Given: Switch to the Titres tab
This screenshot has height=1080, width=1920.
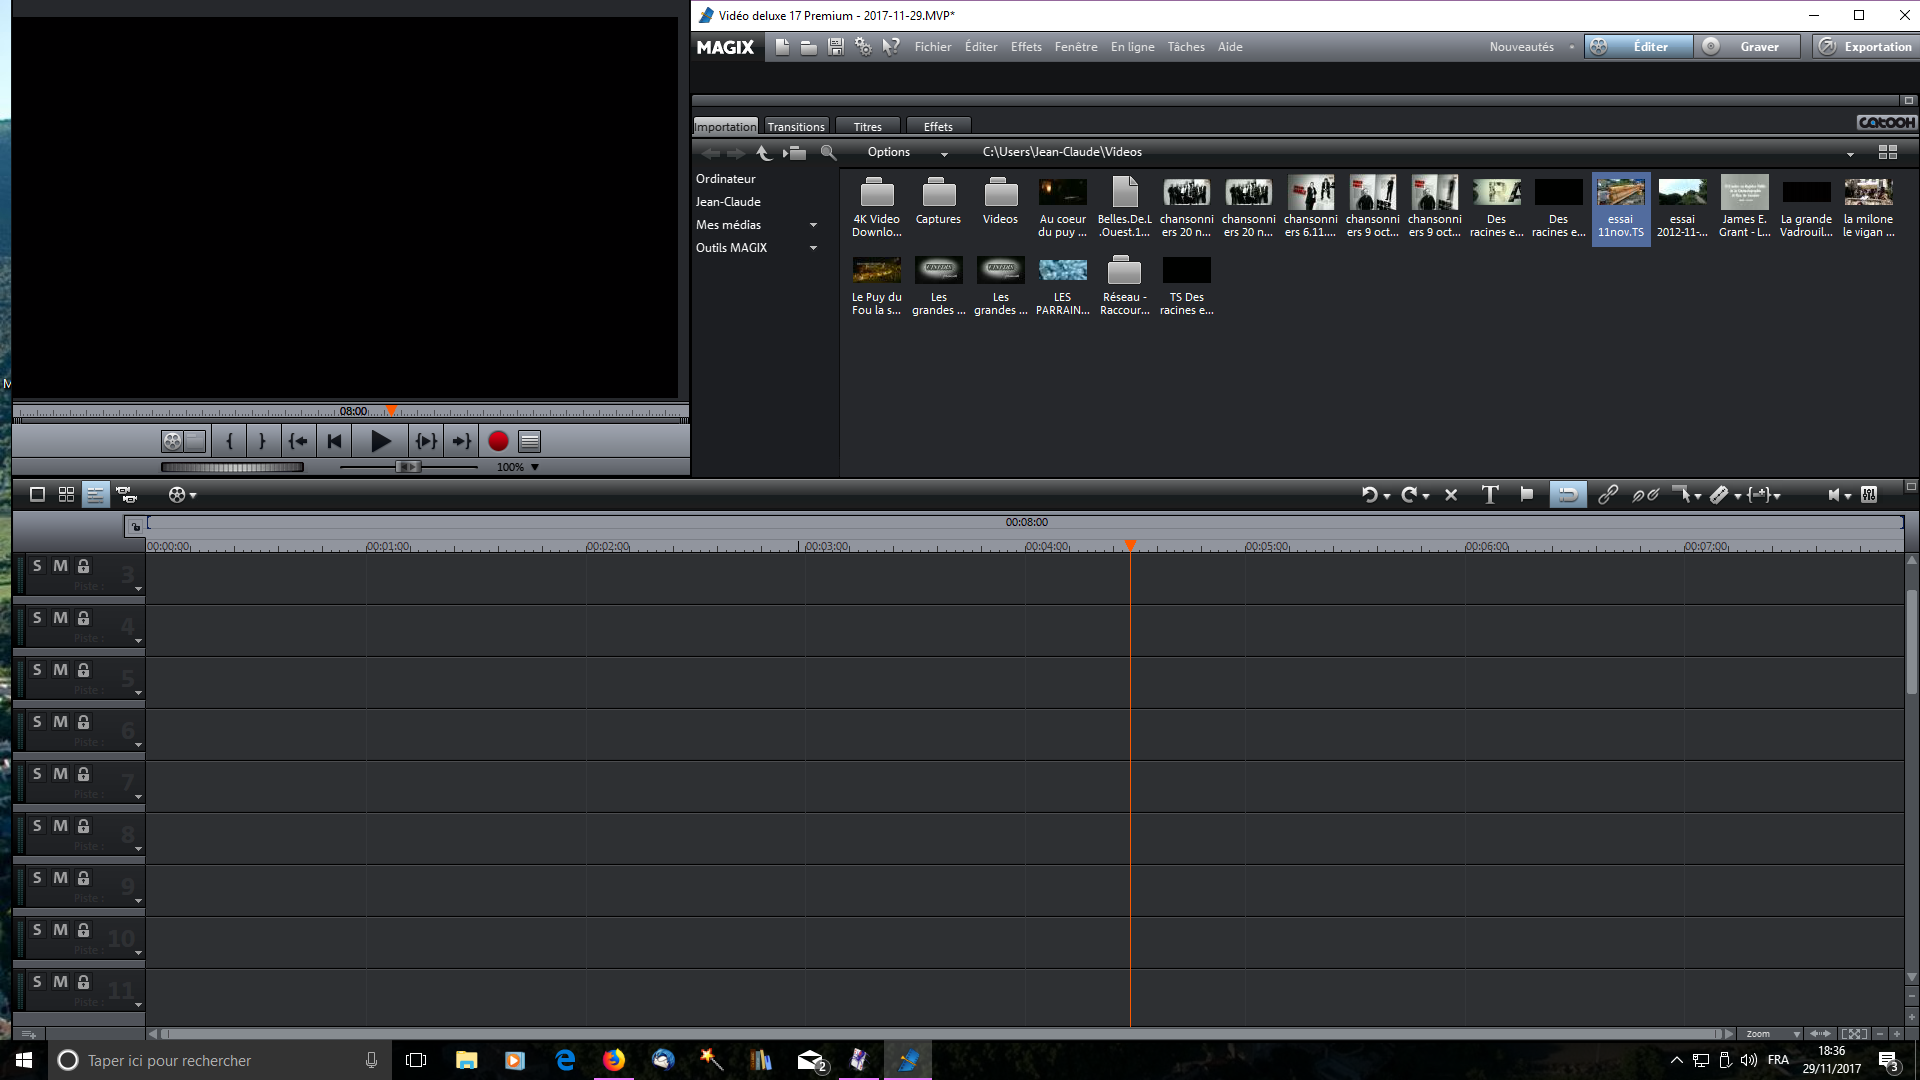Looking at the screenshot, I should (x=867, y=126).
